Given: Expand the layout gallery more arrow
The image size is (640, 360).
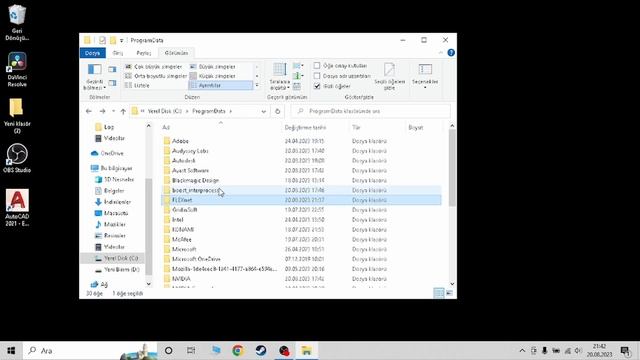Looking at the screenshot, I should pos(257,85).
